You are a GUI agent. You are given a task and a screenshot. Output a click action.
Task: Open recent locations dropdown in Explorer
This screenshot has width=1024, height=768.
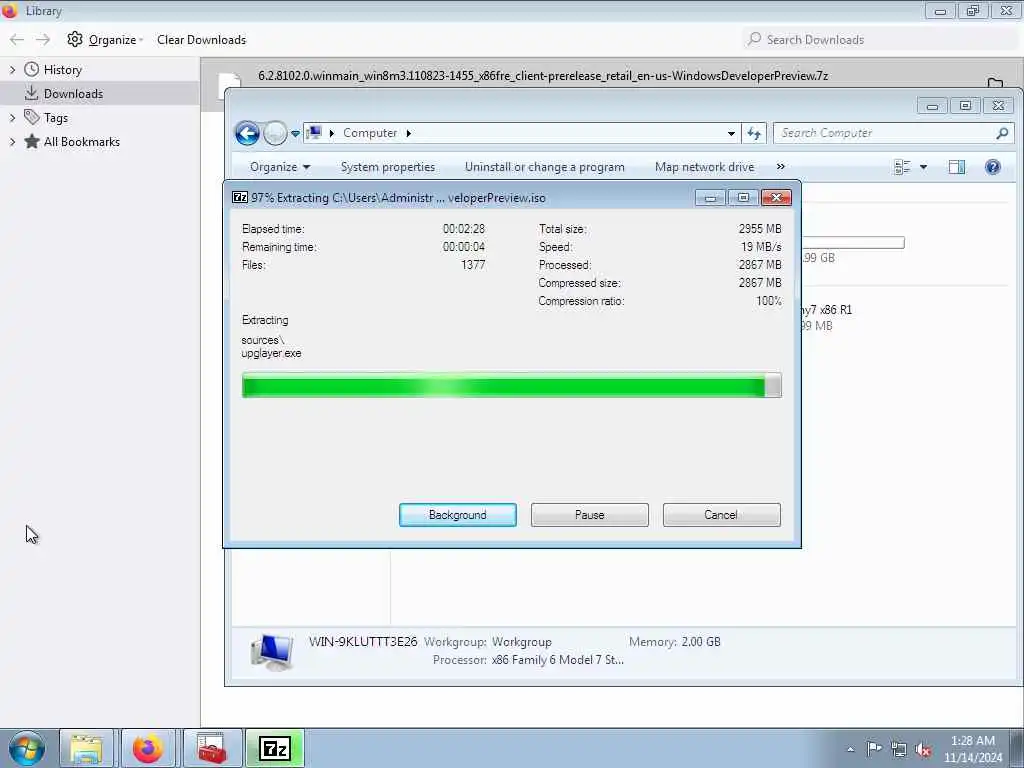pos(295,133)
